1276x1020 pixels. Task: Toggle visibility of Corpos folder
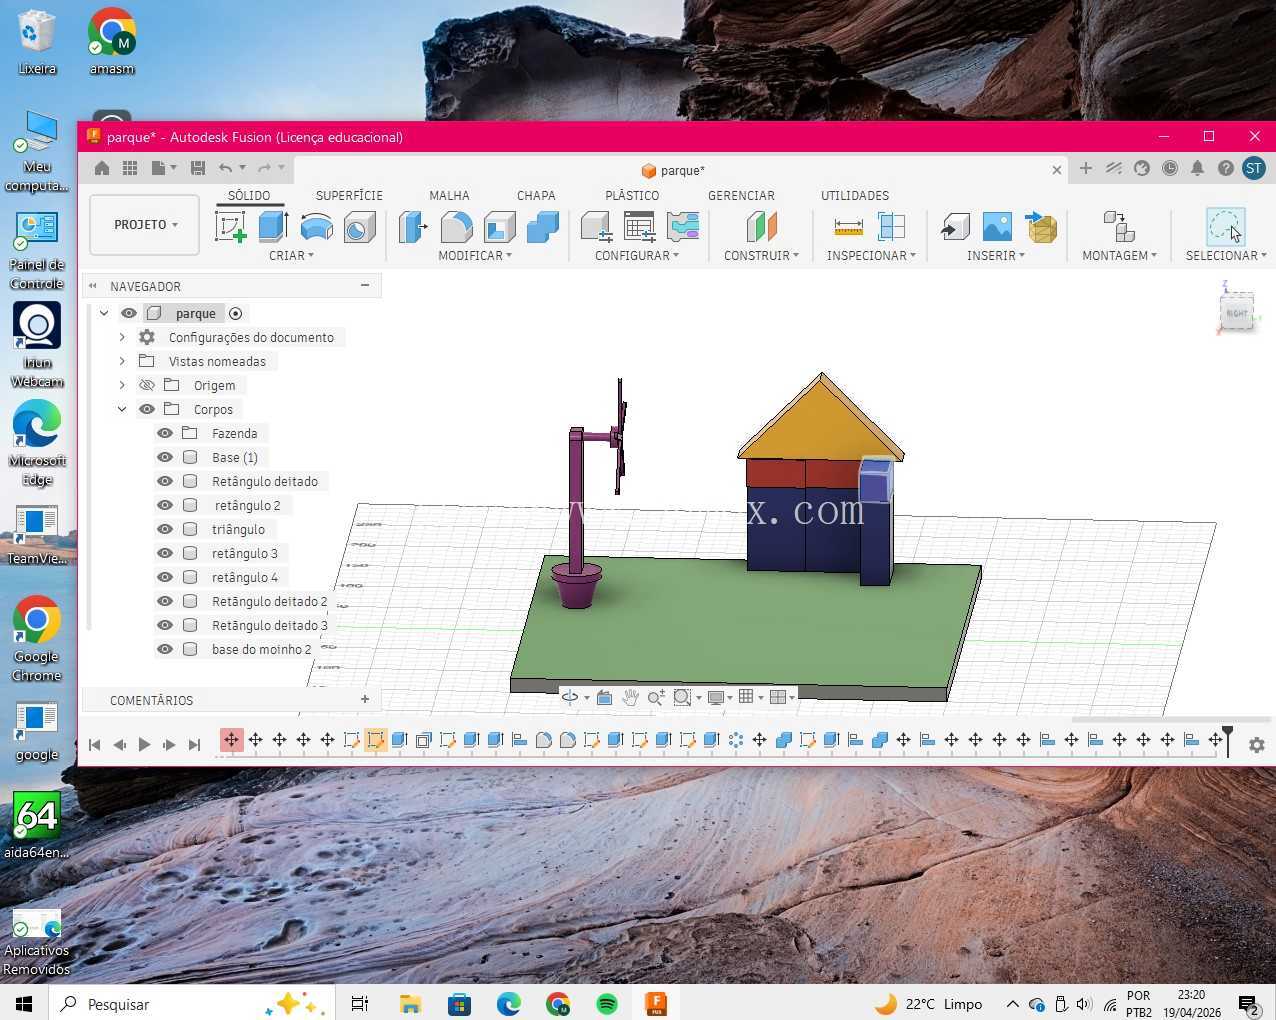point(147,409)
